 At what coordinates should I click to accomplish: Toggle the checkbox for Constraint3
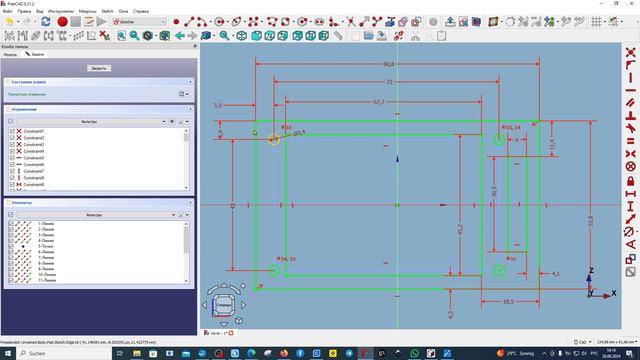point(12,144)
